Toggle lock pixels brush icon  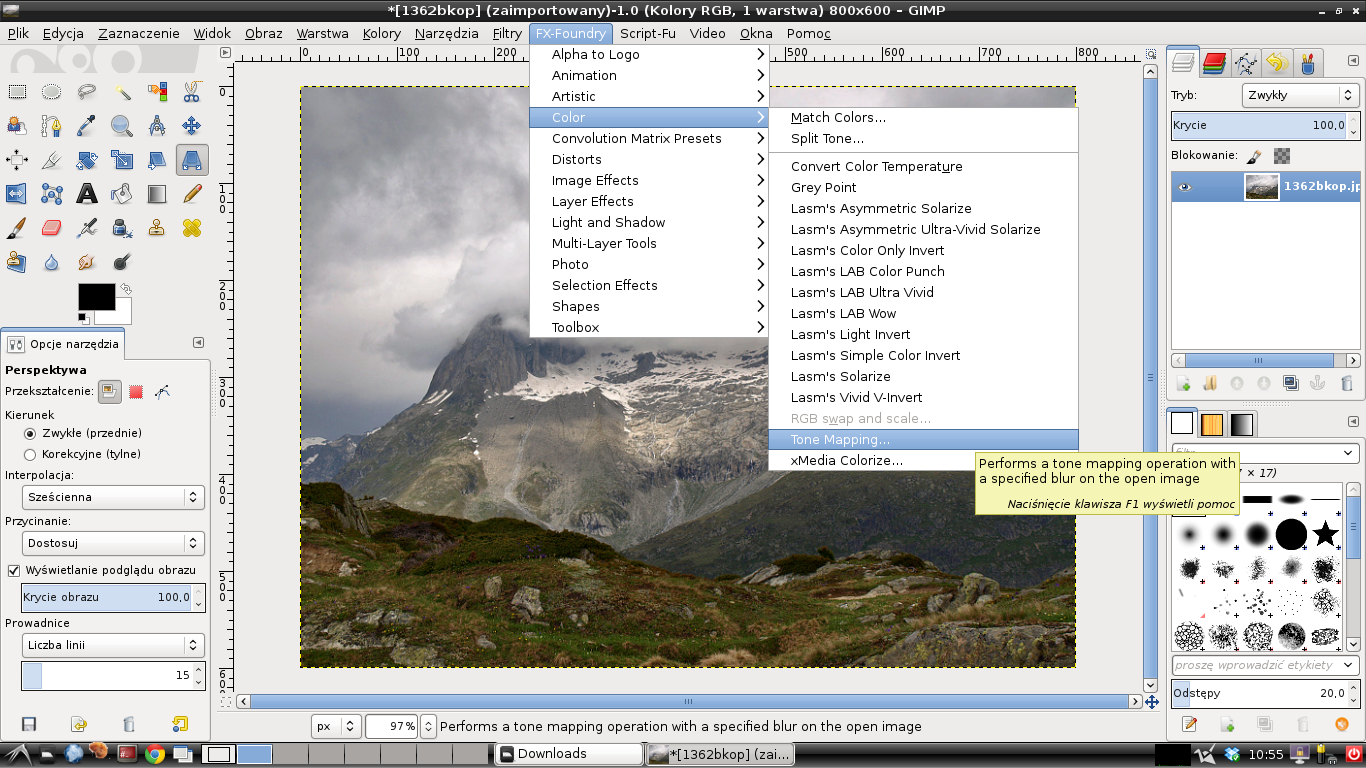[x=1256, y=156]
